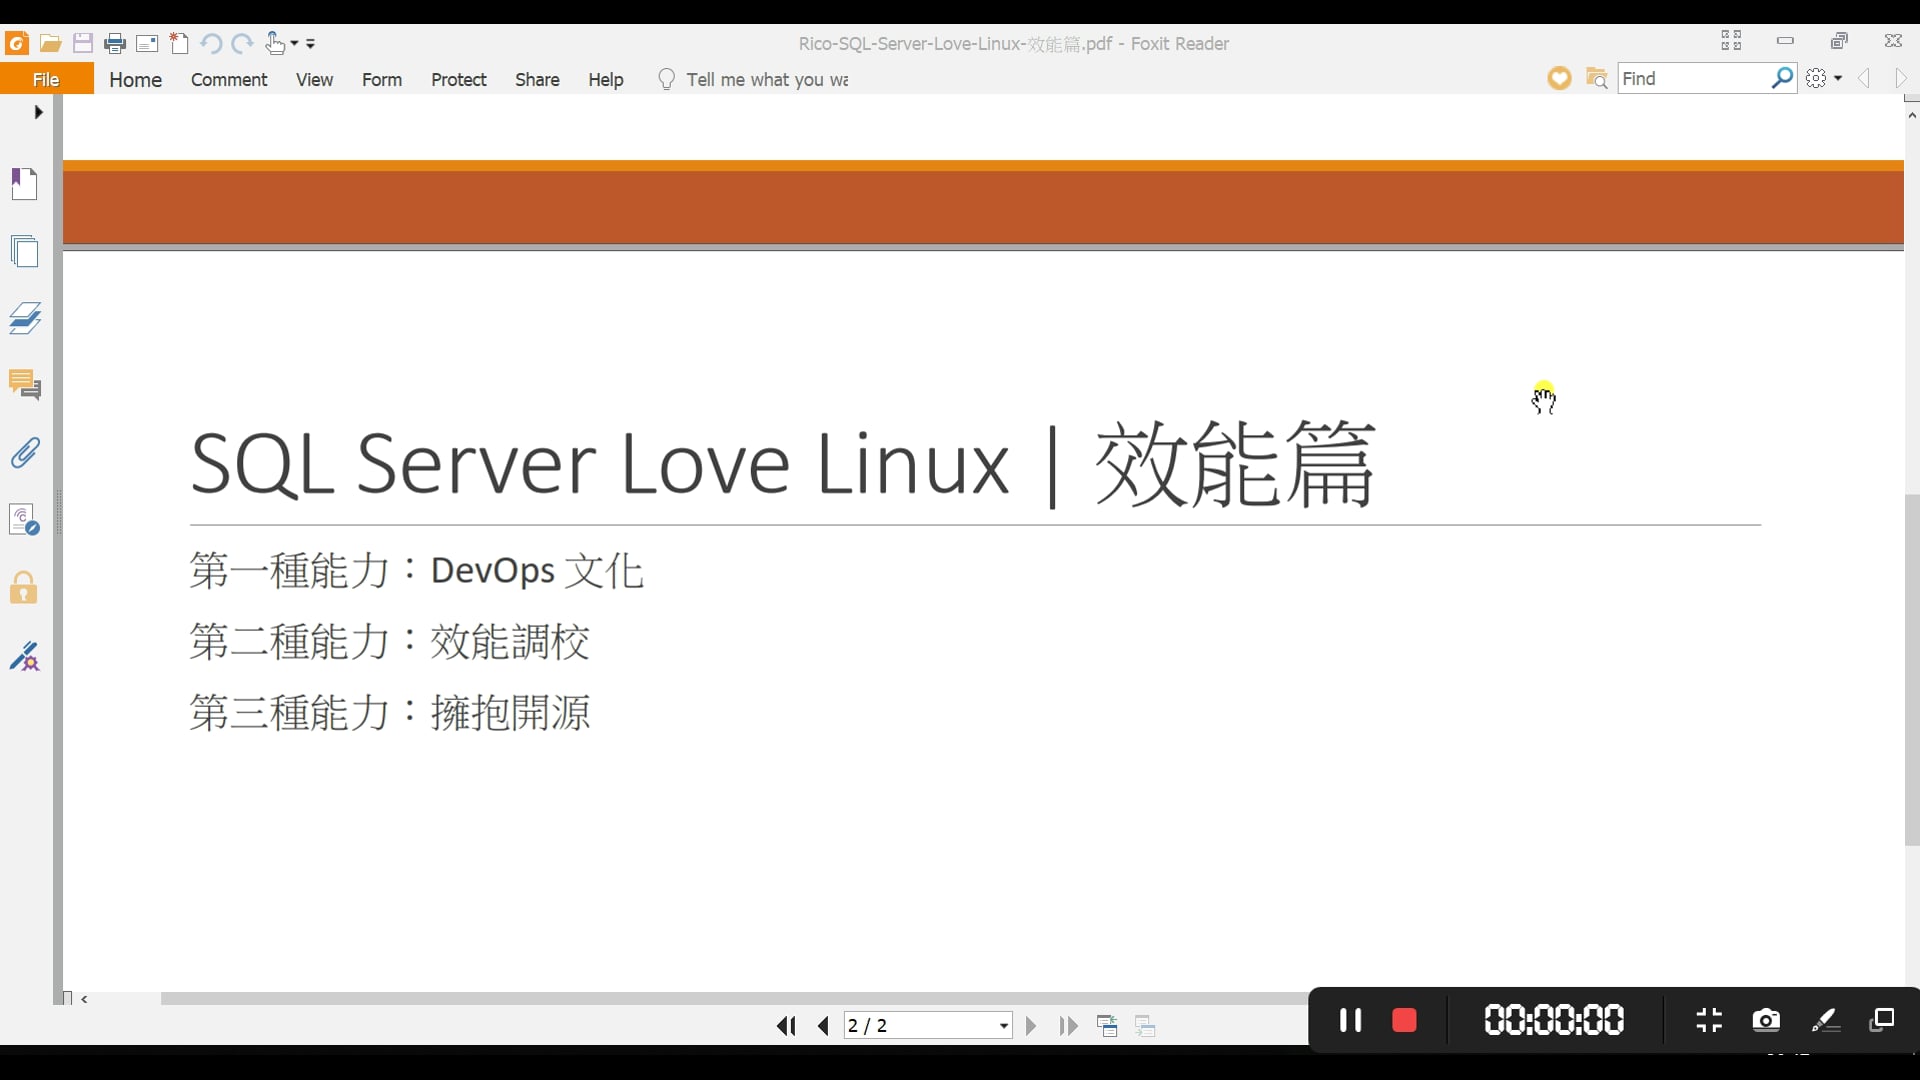
Task: Open the page number dropdown
Action: pos(1003,1026)
